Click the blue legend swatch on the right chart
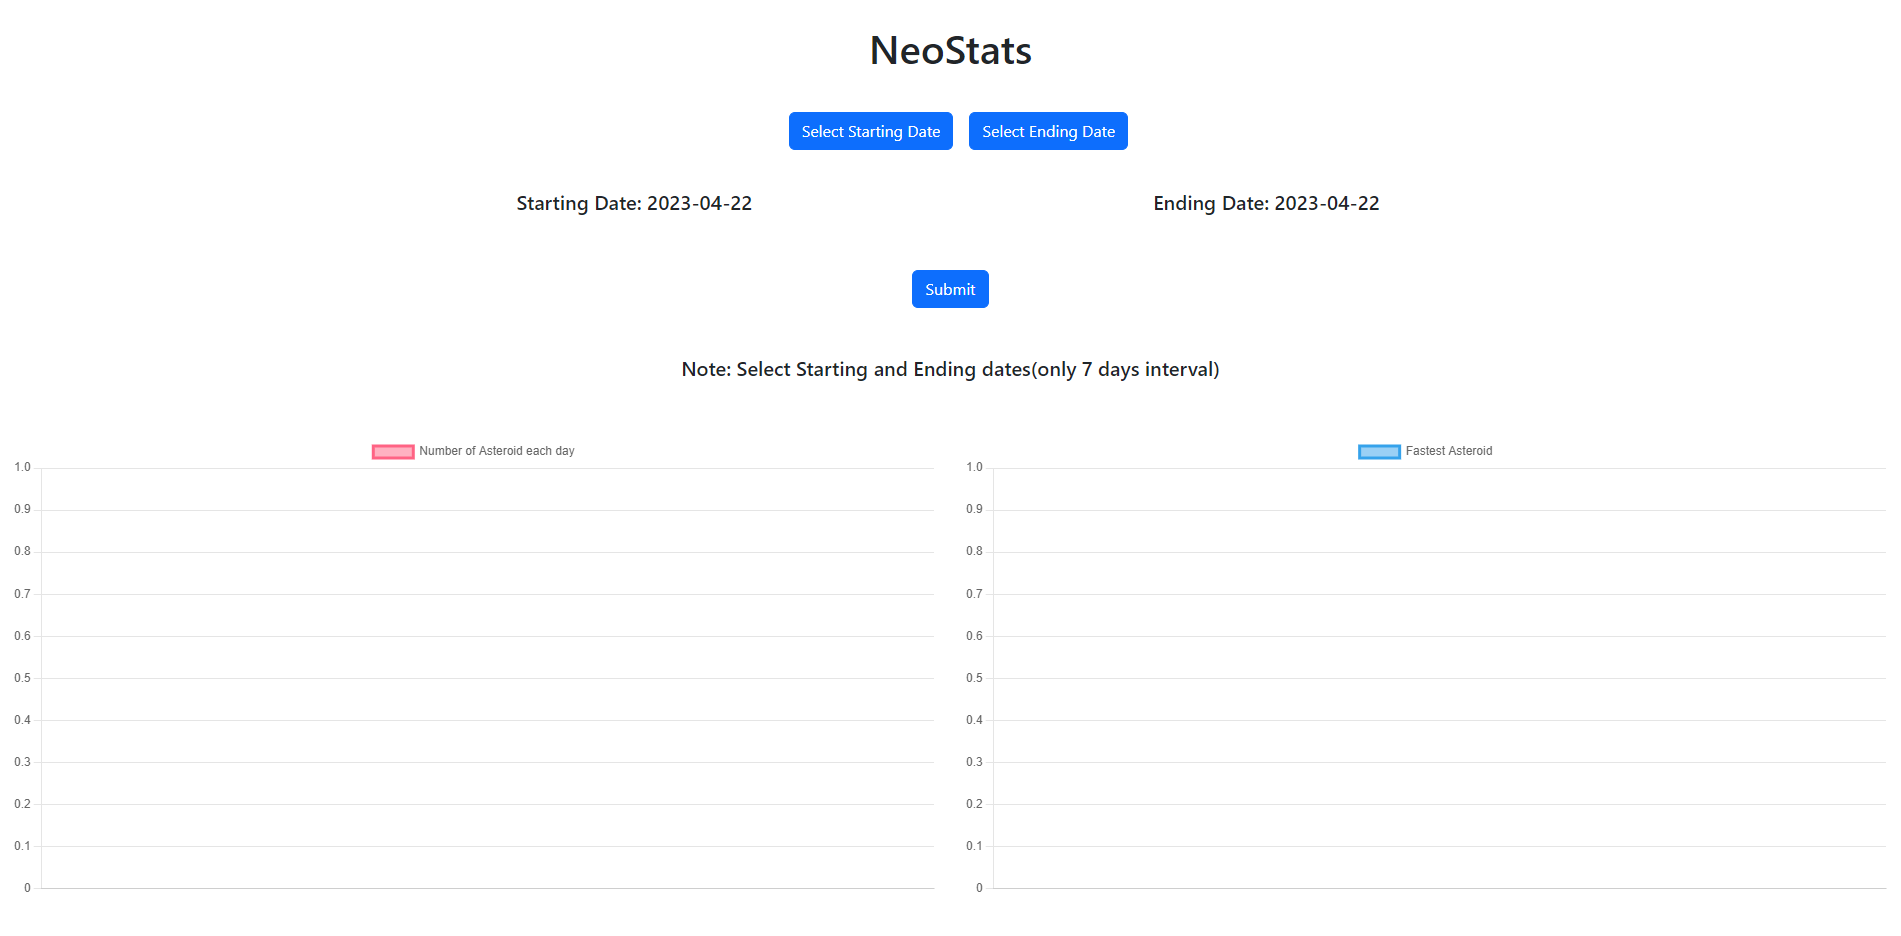 tap(1378, 451)
